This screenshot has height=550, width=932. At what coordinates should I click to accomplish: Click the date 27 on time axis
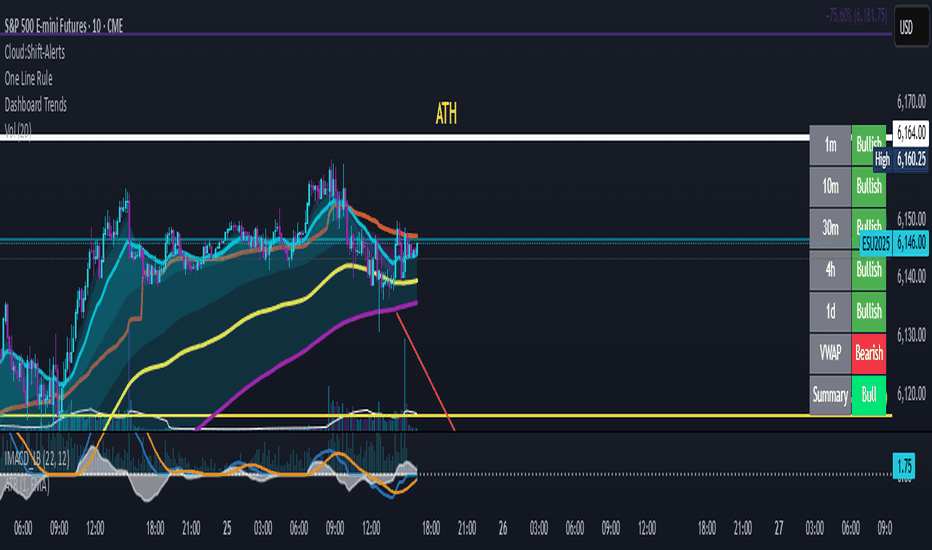coord(779,528)
